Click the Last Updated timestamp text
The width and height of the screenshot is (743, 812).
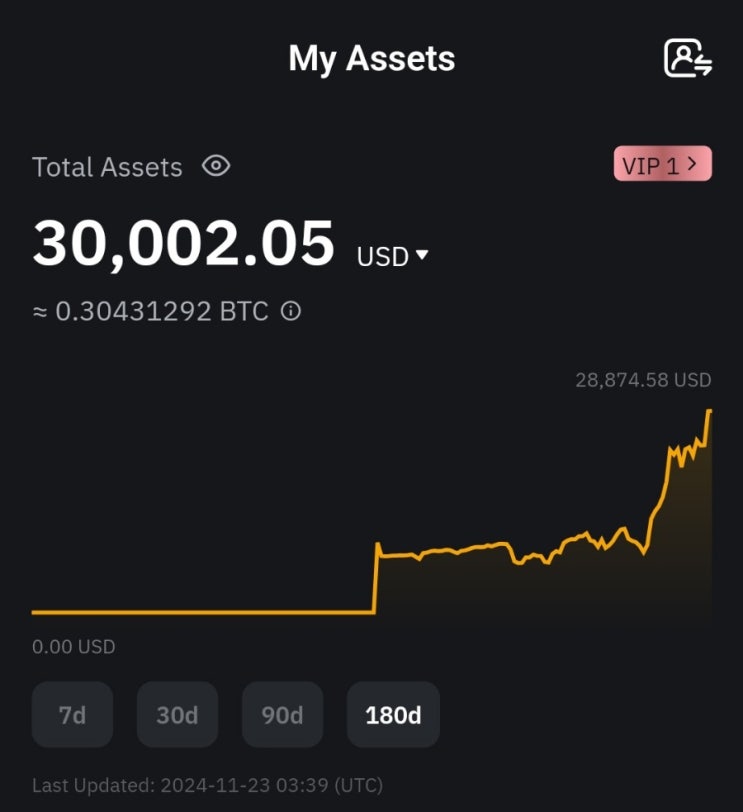pyautogui.click(x=207, y=785)
